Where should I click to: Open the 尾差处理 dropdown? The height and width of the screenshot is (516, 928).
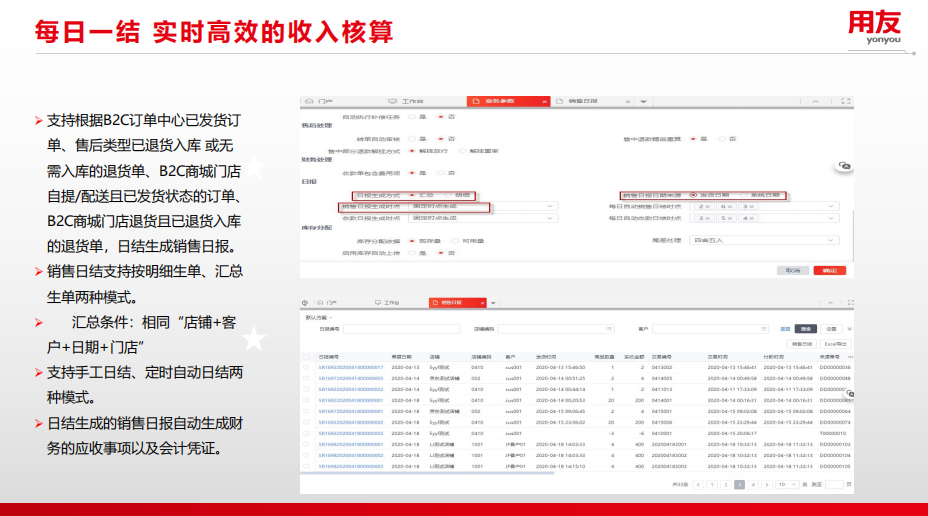click(x=764, y=240)
